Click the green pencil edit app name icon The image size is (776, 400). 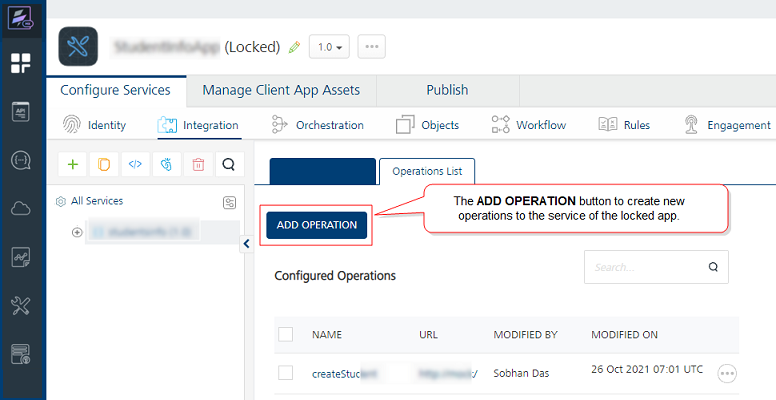point(294,47)
